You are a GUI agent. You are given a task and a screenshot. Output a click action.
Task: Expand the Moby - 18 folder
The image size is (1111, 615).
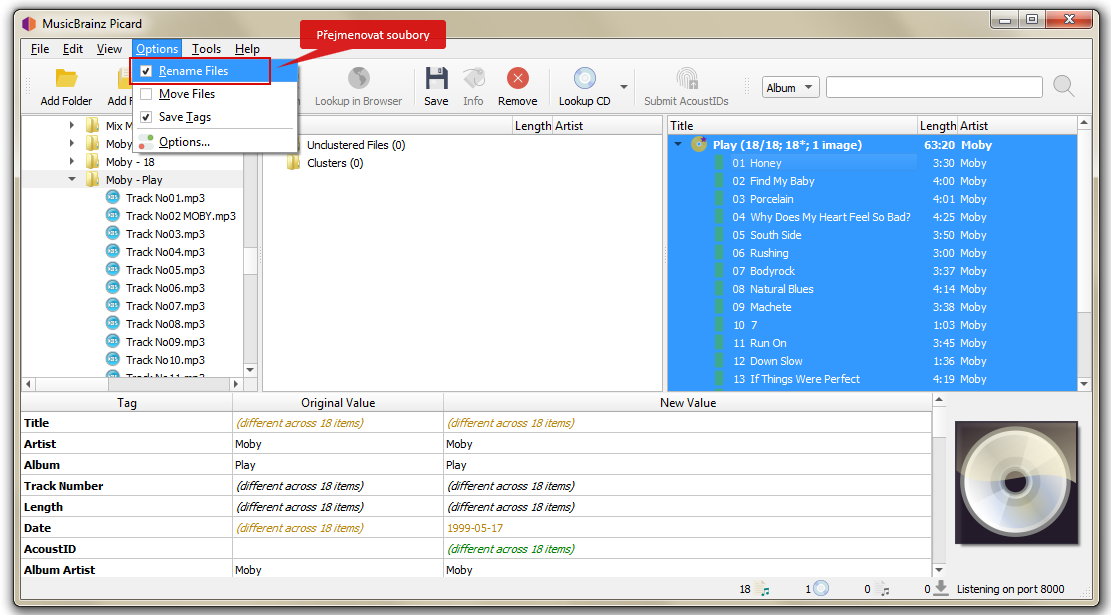point(72,162)
